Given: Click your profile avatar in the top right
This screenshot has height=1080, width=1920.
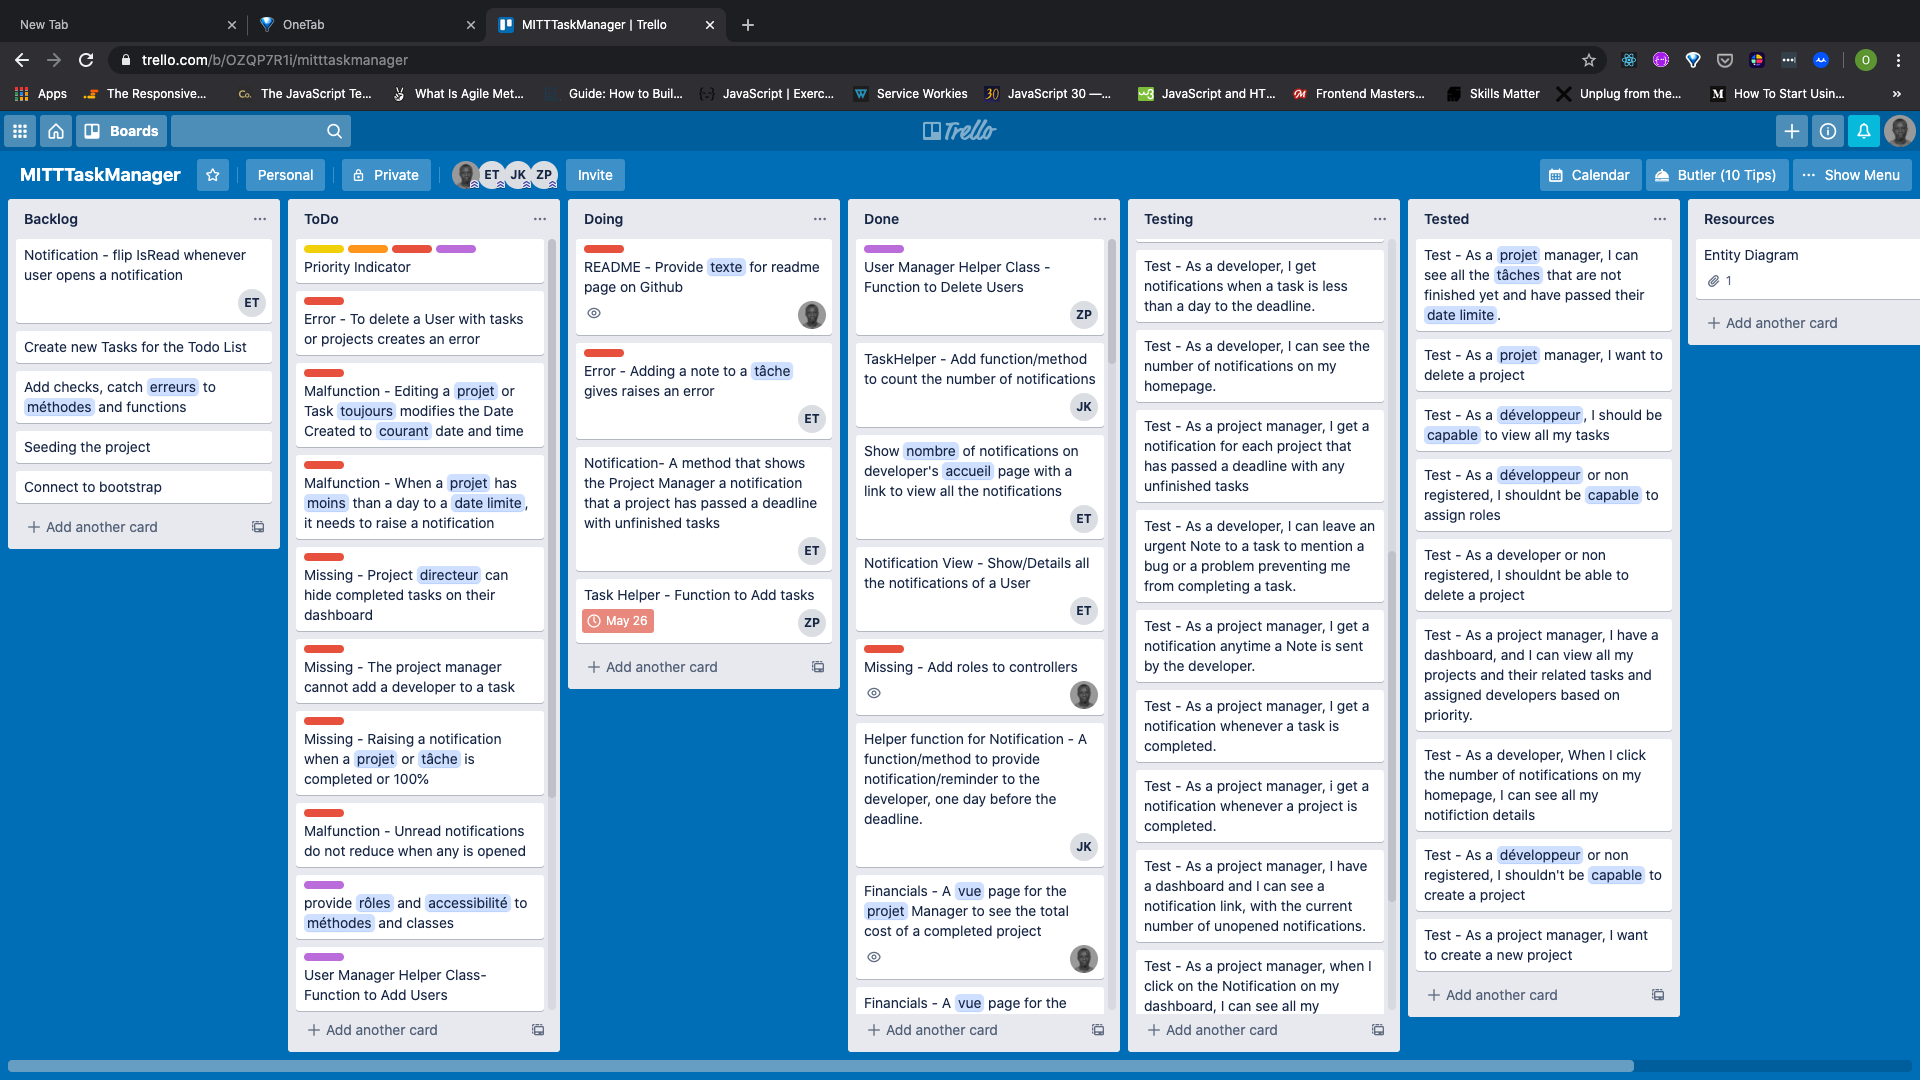Looking at the screenshot, I should pyautogui.click(x=1899, y=130).
